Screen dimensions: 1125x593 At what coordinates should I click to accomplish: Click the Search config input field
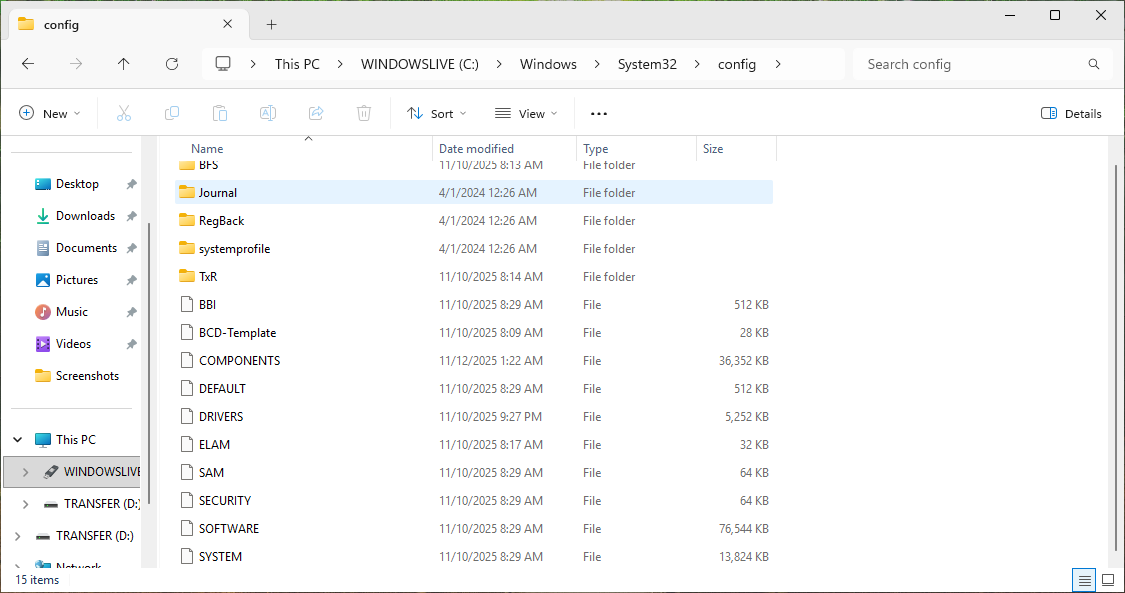point(970,64)
